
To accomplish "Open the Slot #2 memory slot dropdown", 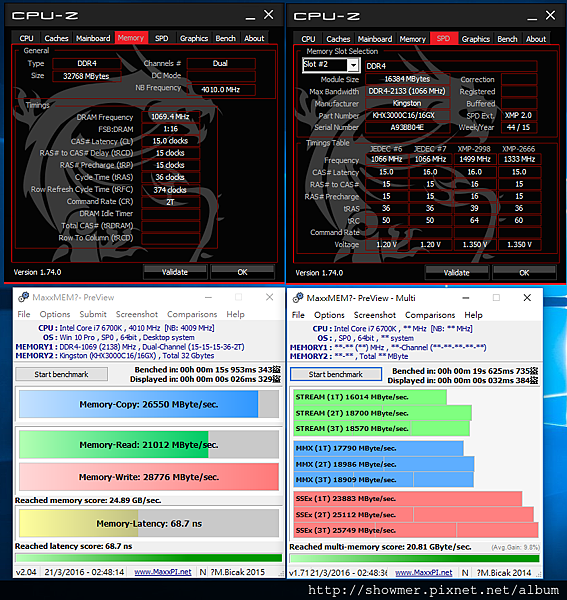I will pyautogui.click(x=353, y=65).
